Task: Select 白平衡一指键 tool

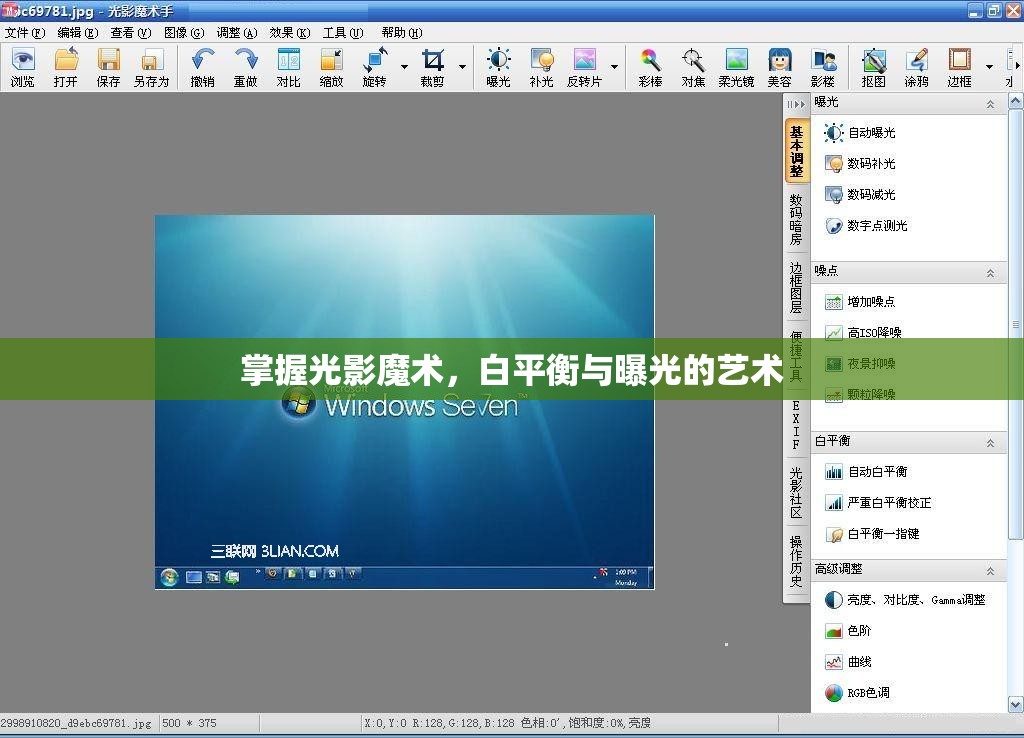Action: pyautogui.click(x=872, y=534)
